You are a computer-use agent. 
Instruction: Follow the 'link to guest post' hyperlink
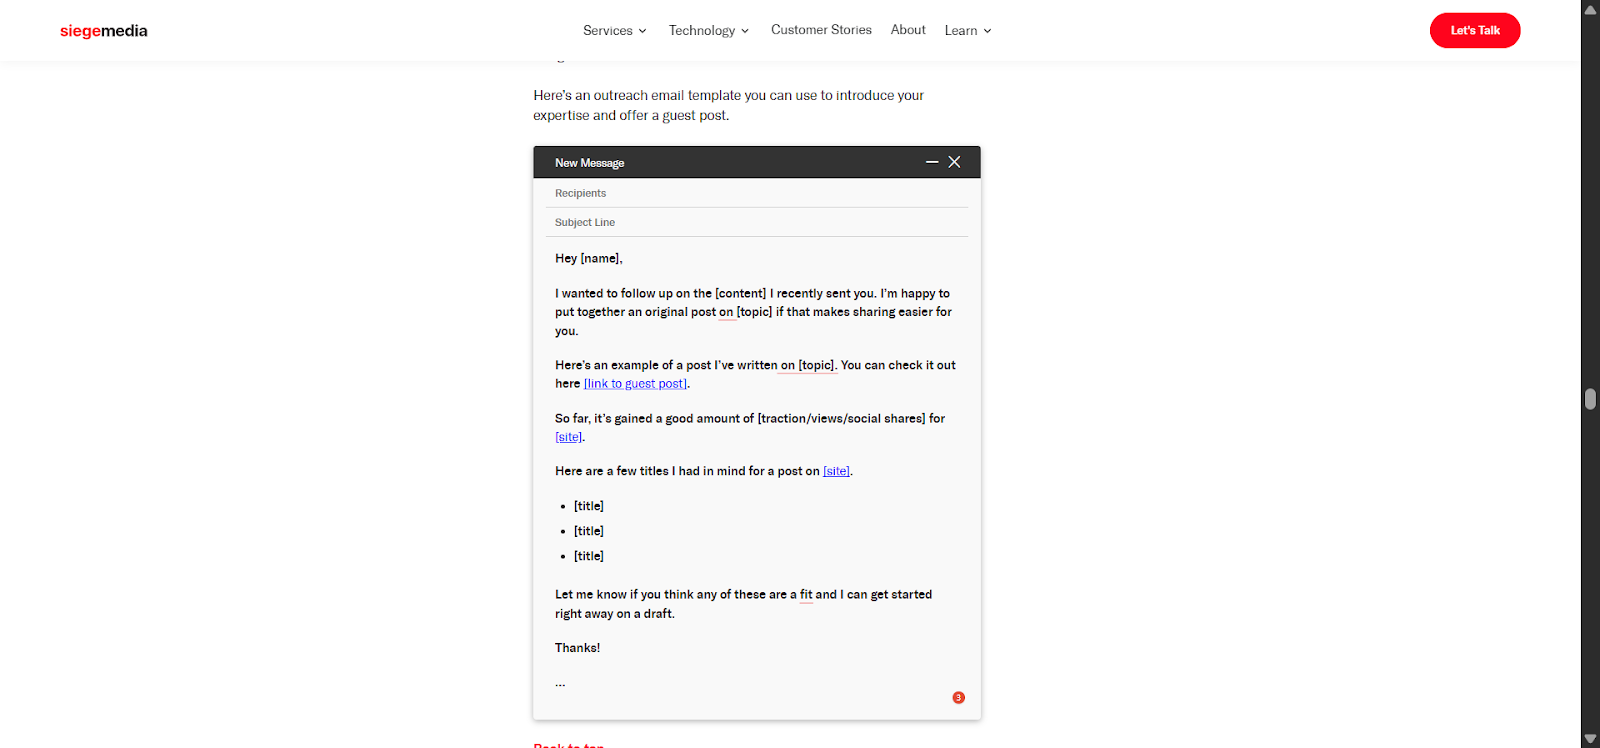pyautogui.click(x=634, y=383)
